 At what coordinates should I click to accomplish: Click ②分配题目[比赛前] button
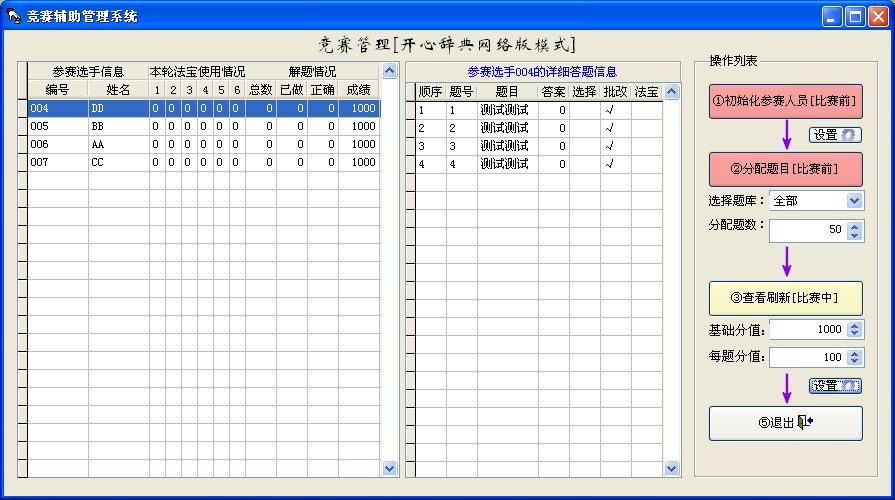click(x=785, y=169)
